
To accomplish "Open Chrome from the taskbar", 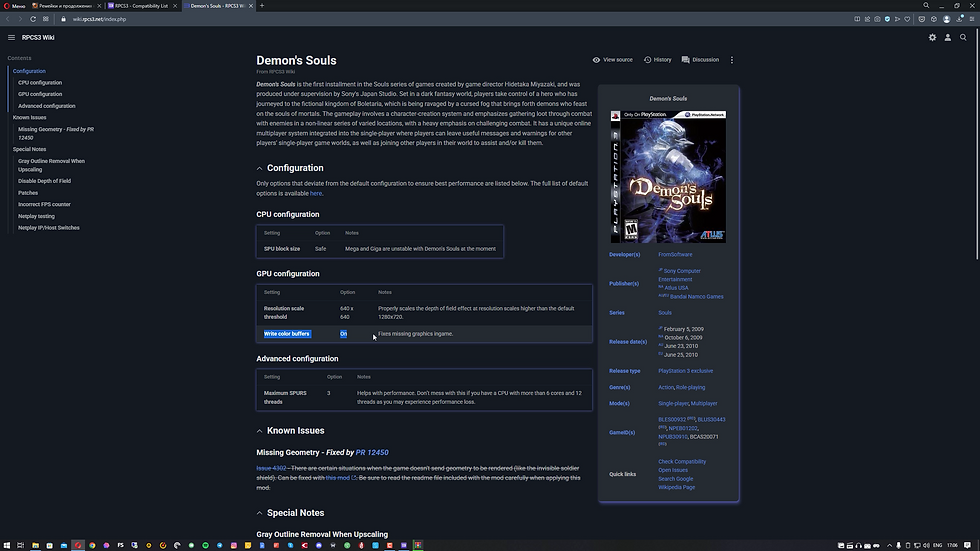I will (92, 545).
